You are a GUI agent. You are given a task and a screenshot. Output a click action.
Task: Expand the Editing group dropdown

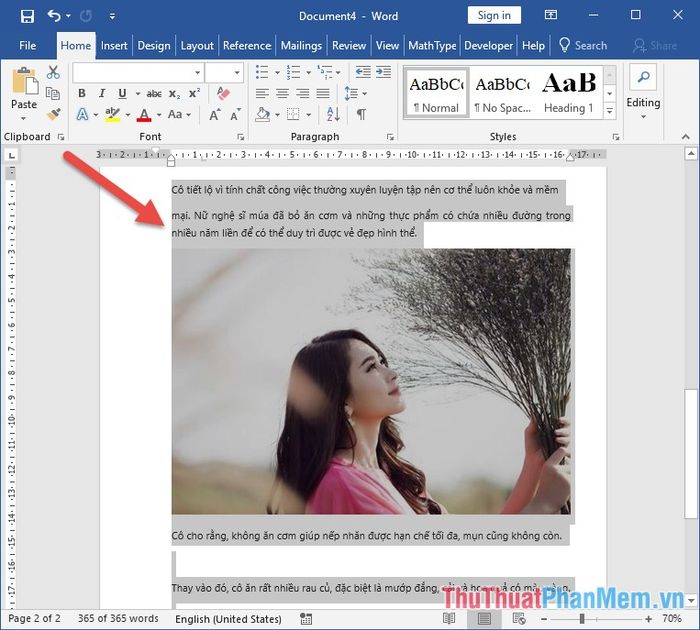pyautogui.click(x=643, y=117)
